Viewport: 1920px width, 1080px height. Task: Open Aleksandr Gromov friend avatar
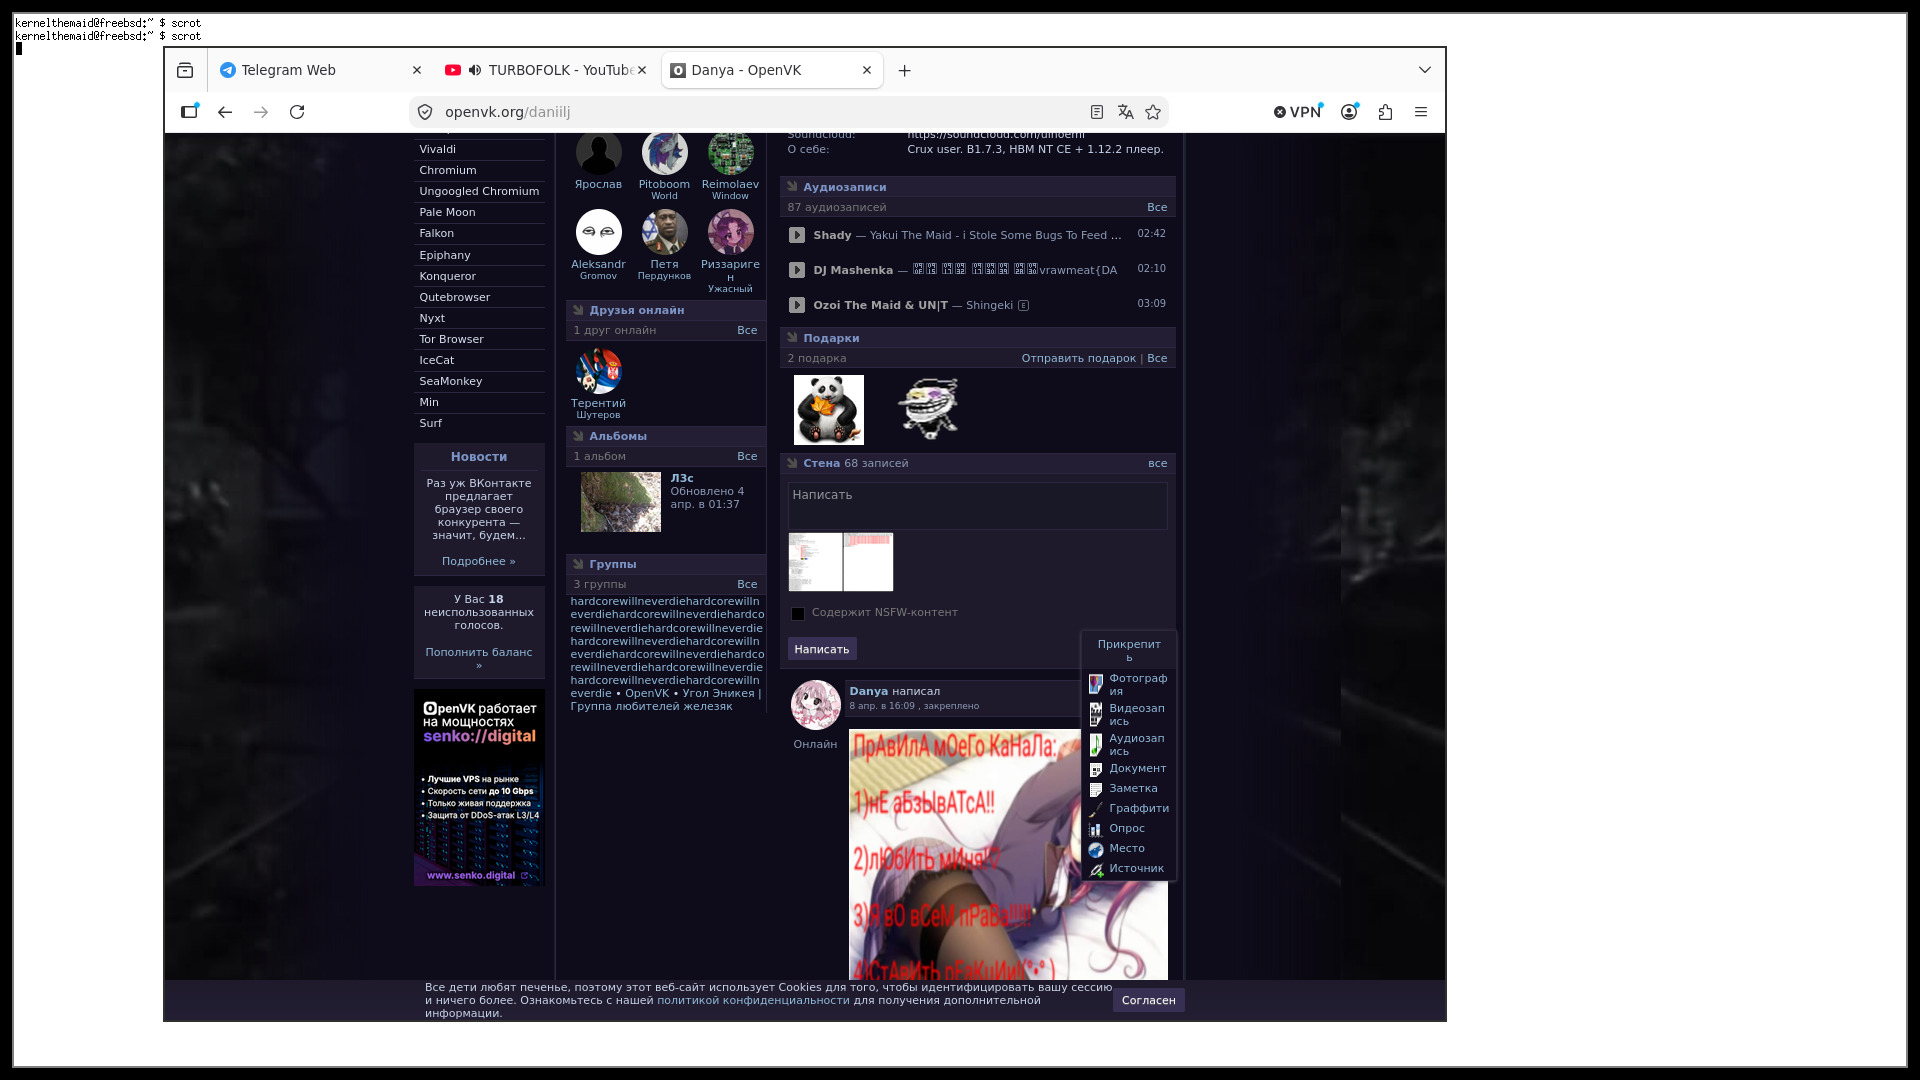pos(598,232)
